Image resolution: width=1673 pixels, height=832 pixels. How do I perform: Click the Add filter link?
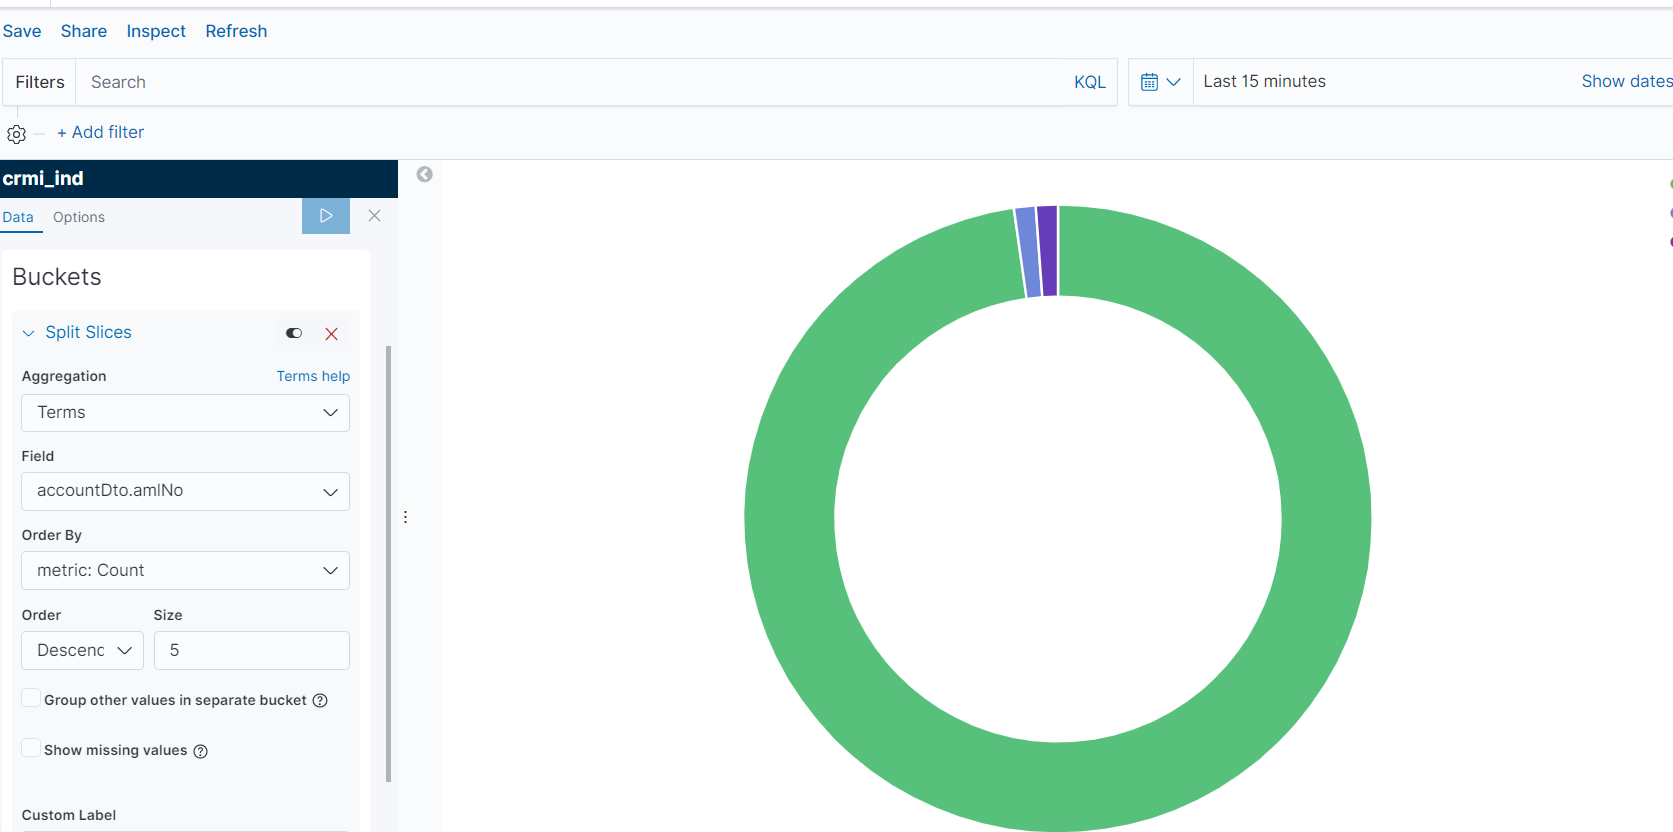click(x=100, y=132)
